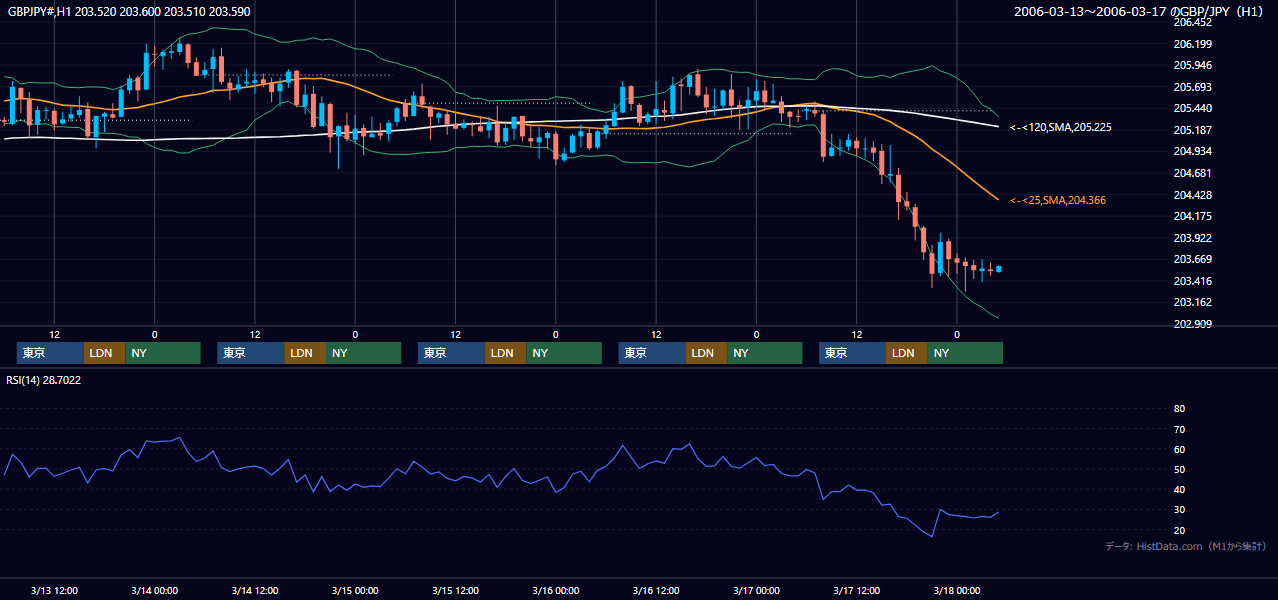
Task: Click RSI scale level 40
Action: point(1179,489)
